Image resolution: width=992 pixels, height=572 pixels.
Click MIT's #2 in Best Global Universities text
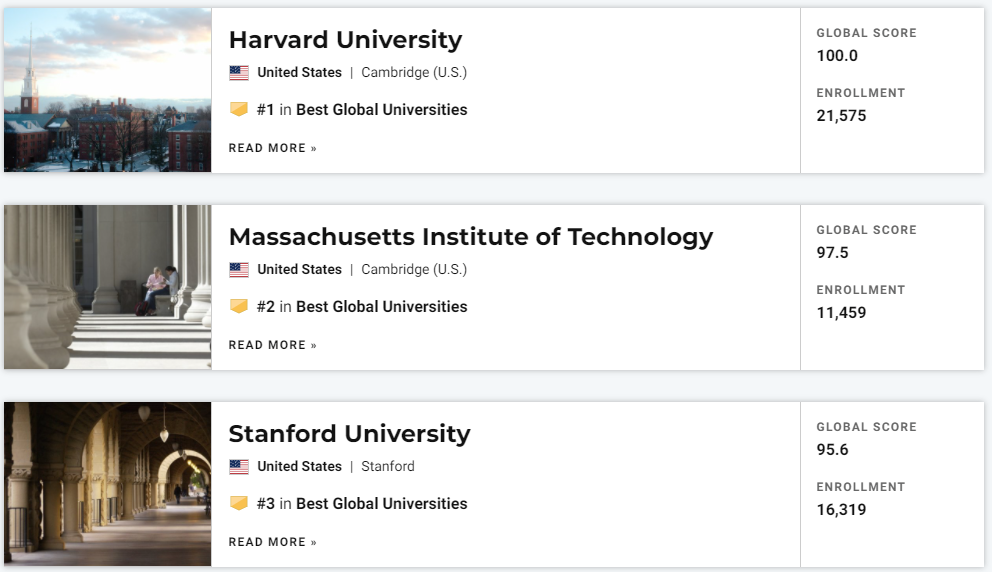(361, 307)
